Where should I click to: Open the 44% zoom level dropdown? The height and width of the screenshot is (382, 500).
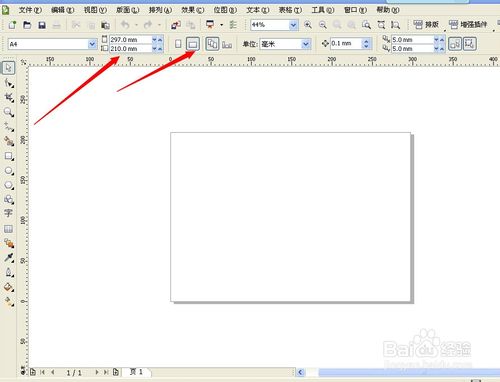point(293,25)
